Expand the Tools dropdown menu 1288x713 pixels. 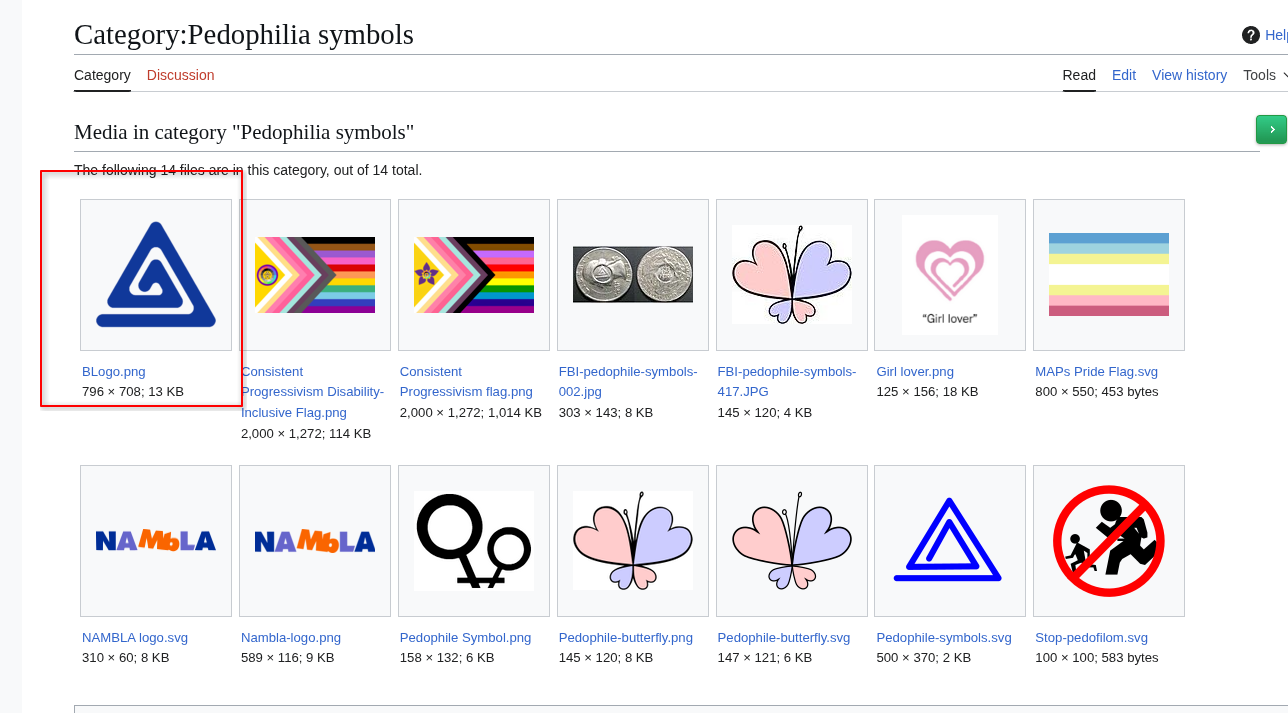(1264, 75)
